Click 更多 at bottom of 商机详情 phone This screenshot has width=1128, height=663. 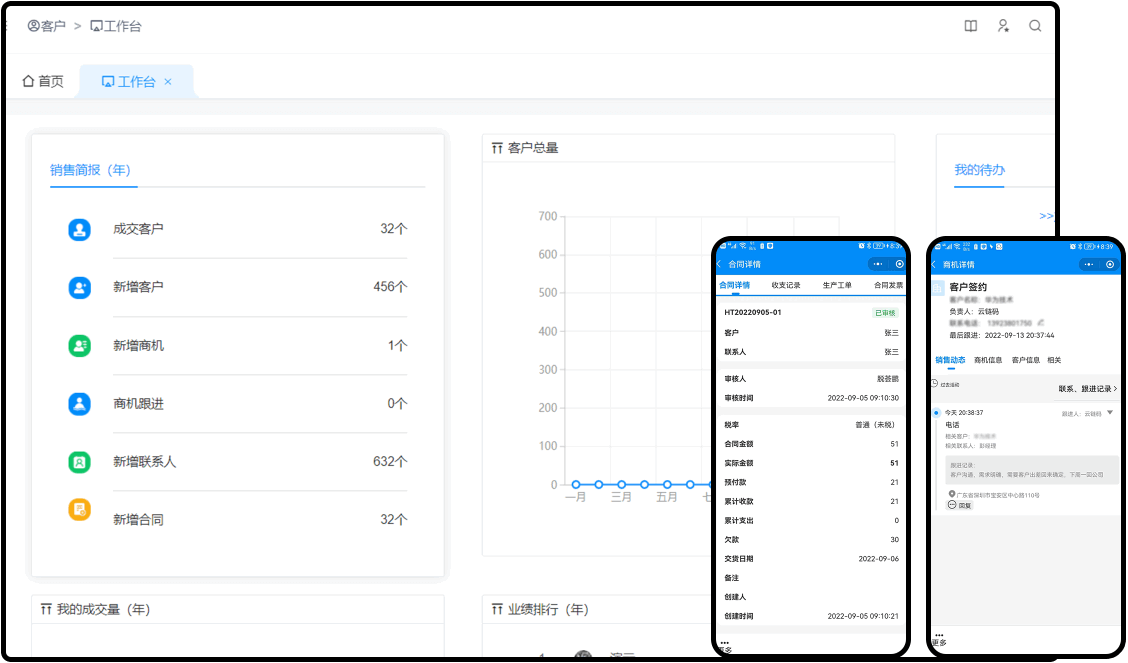[940, 639]
